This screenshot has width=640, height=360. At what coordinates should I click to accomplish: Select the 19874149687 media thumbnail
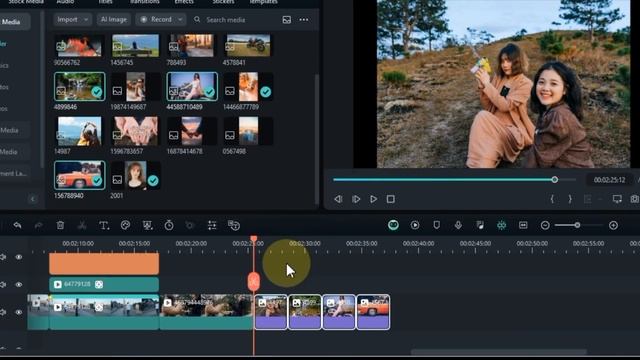click(136, 87)
